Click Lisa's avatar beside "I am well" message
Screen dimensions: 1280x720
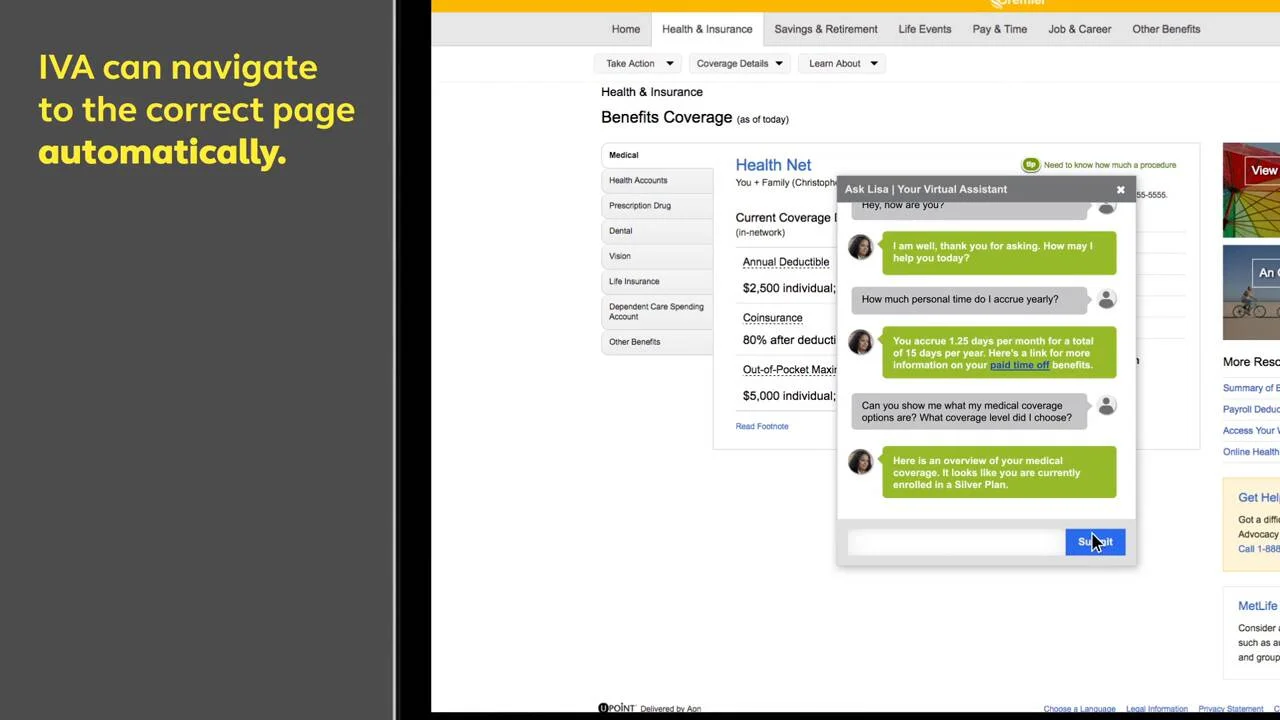click(860, 247)
